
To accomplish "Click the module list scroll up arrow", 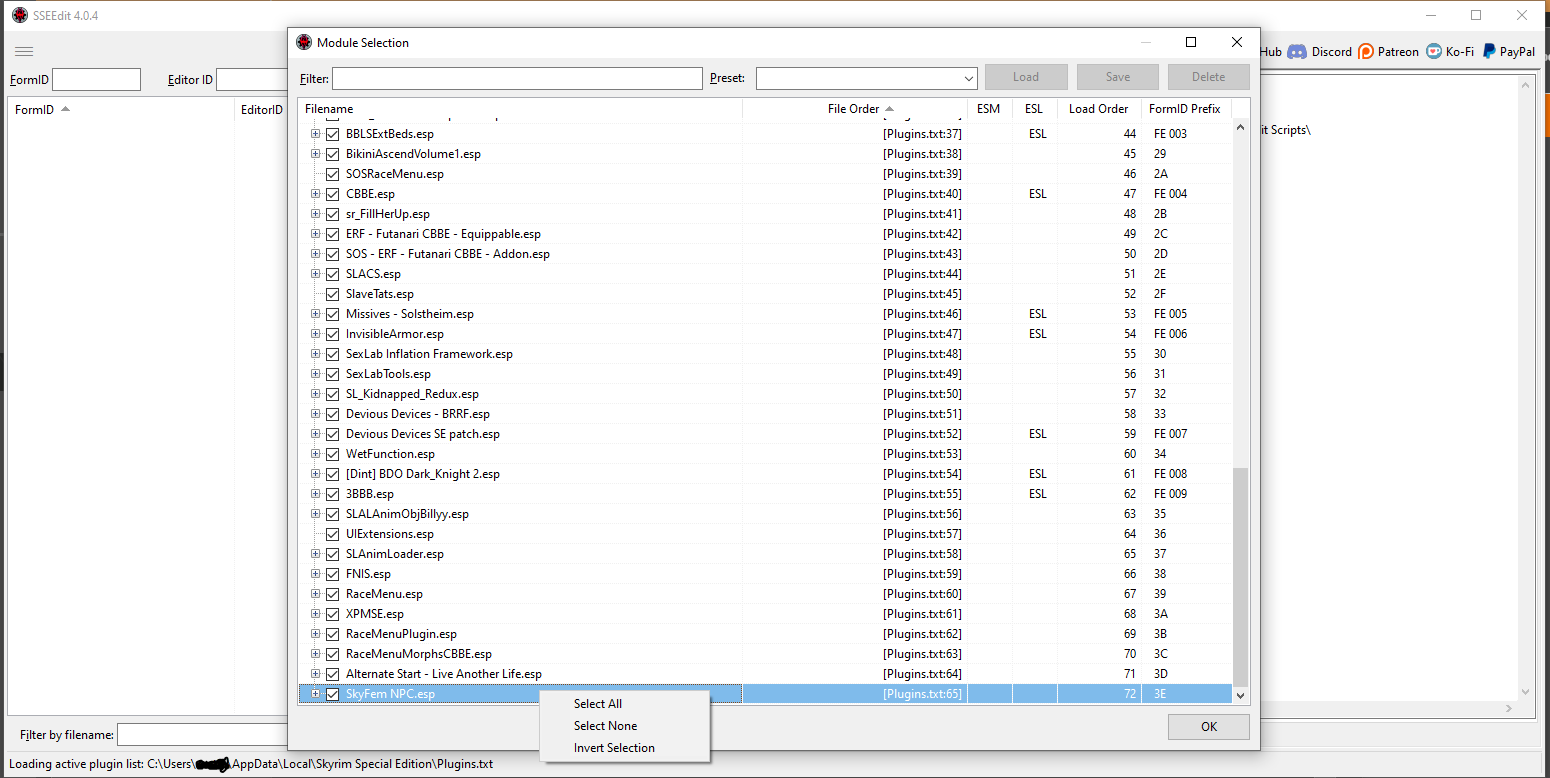I will [1241, 126].
